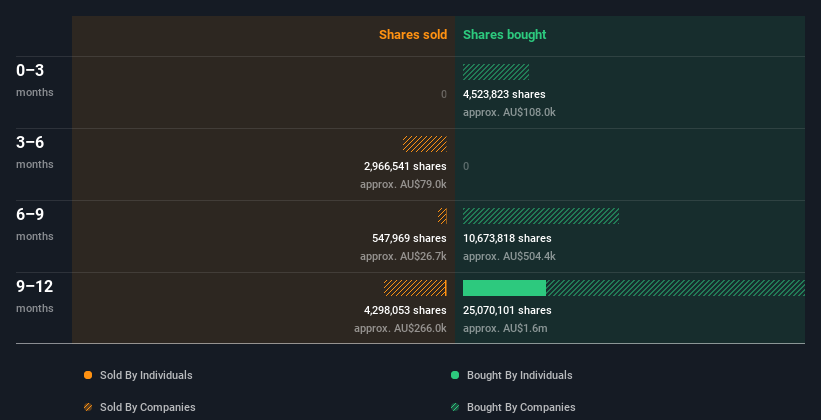Click the solid green 9–12 months individuals bar
This screenshot has width=821, height=420.
tap(504, 288)
